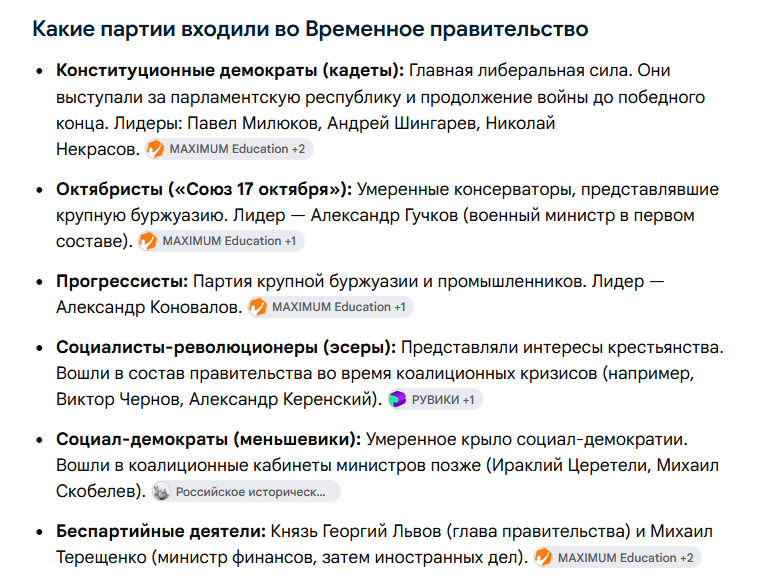Click the bold term Прогрессисты
This screenshot has height=579, width=772.
tap(122, 282)
